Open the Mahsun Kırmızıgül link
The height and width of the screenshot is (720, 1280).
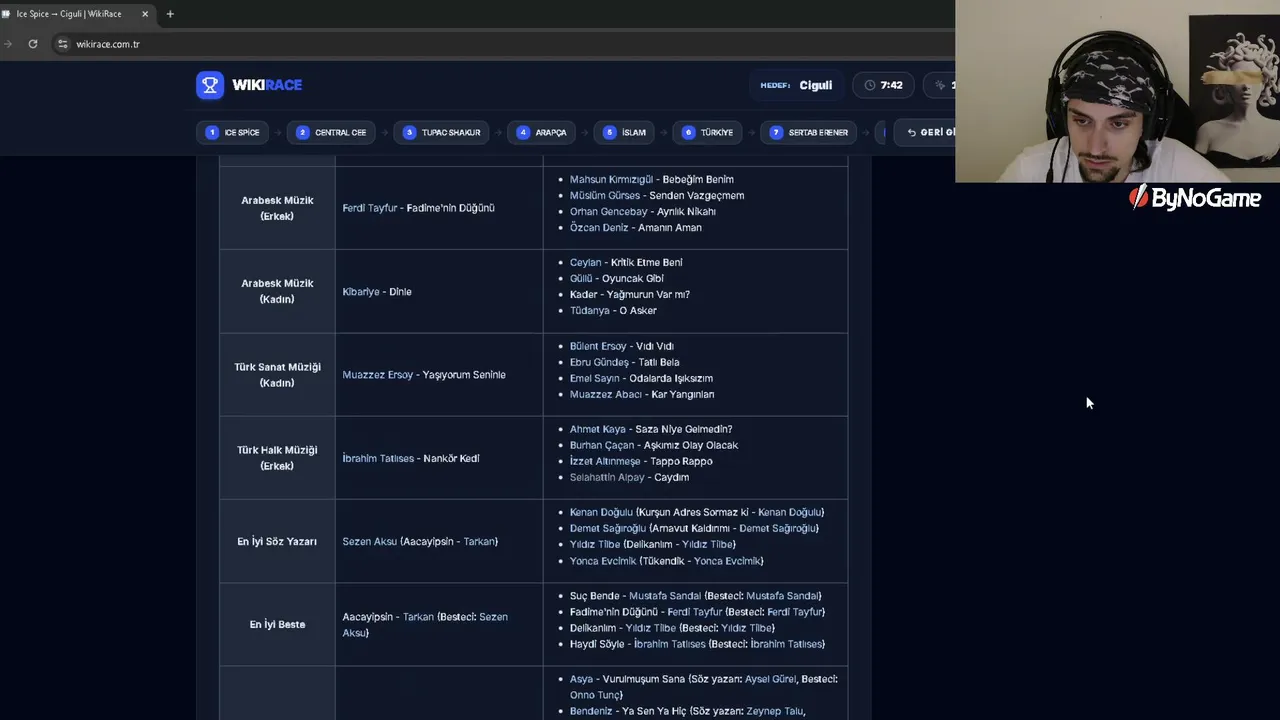pos(612,179)
